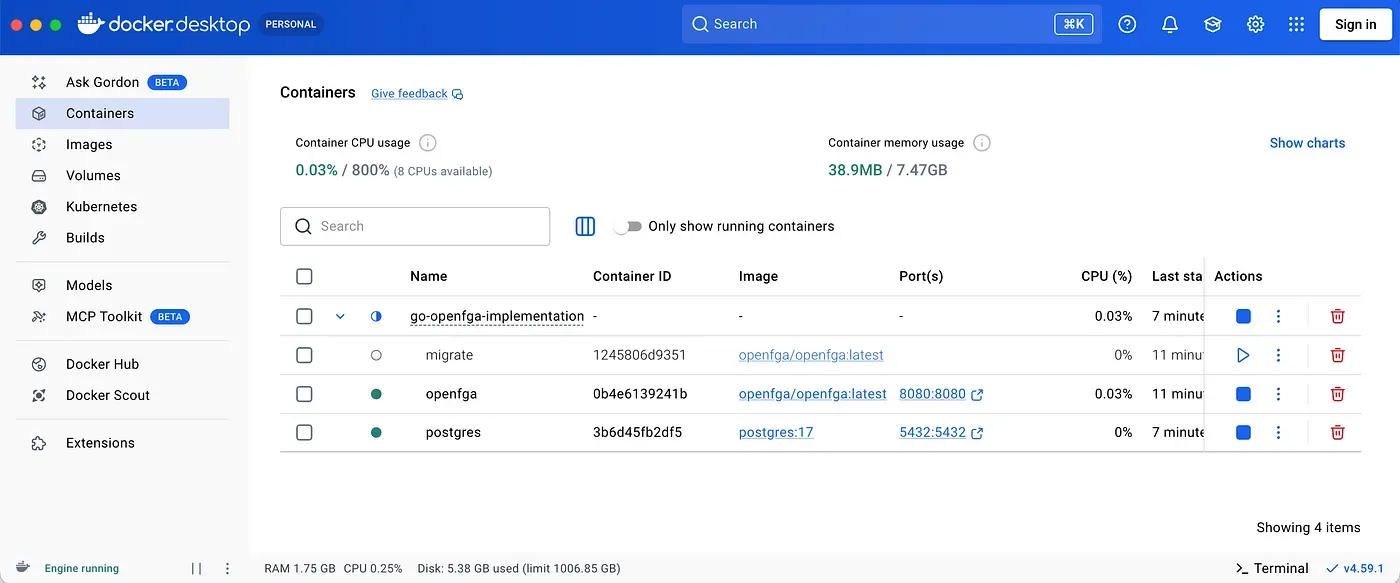This screenshot has width=1400, height=583.
Task: Open the migrate openfga/openfga:latest image link
Action: 811,355
